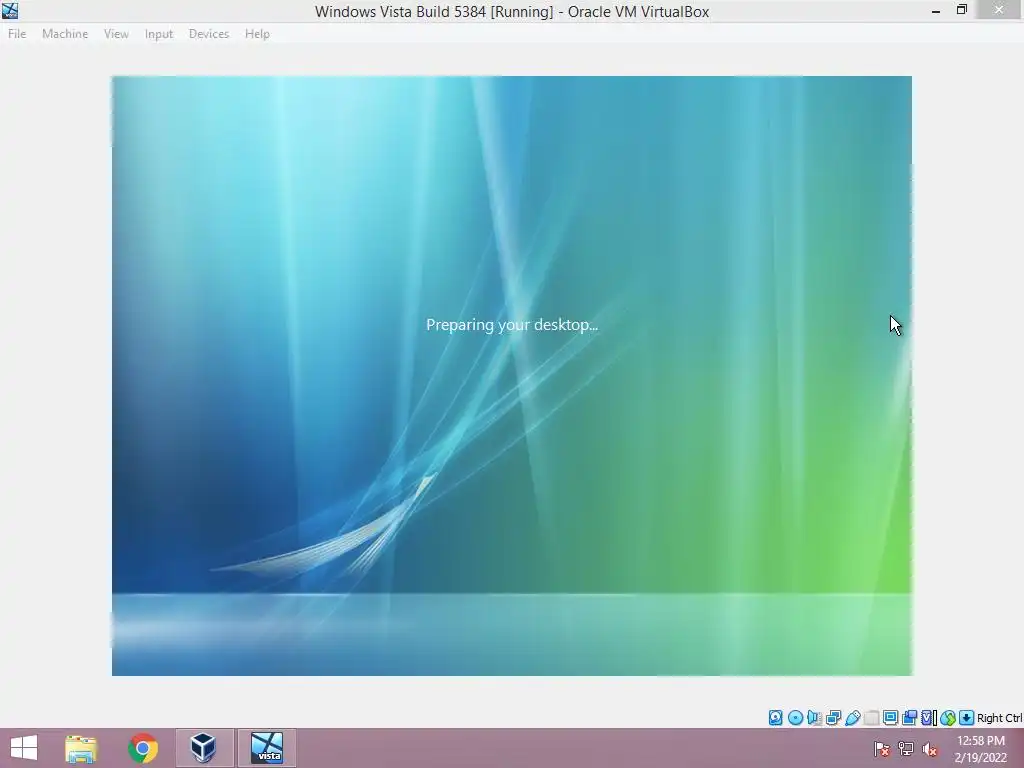Screen dimensions: 1024x768
Task: Click the display settings indicator
Action: point(890,718)
